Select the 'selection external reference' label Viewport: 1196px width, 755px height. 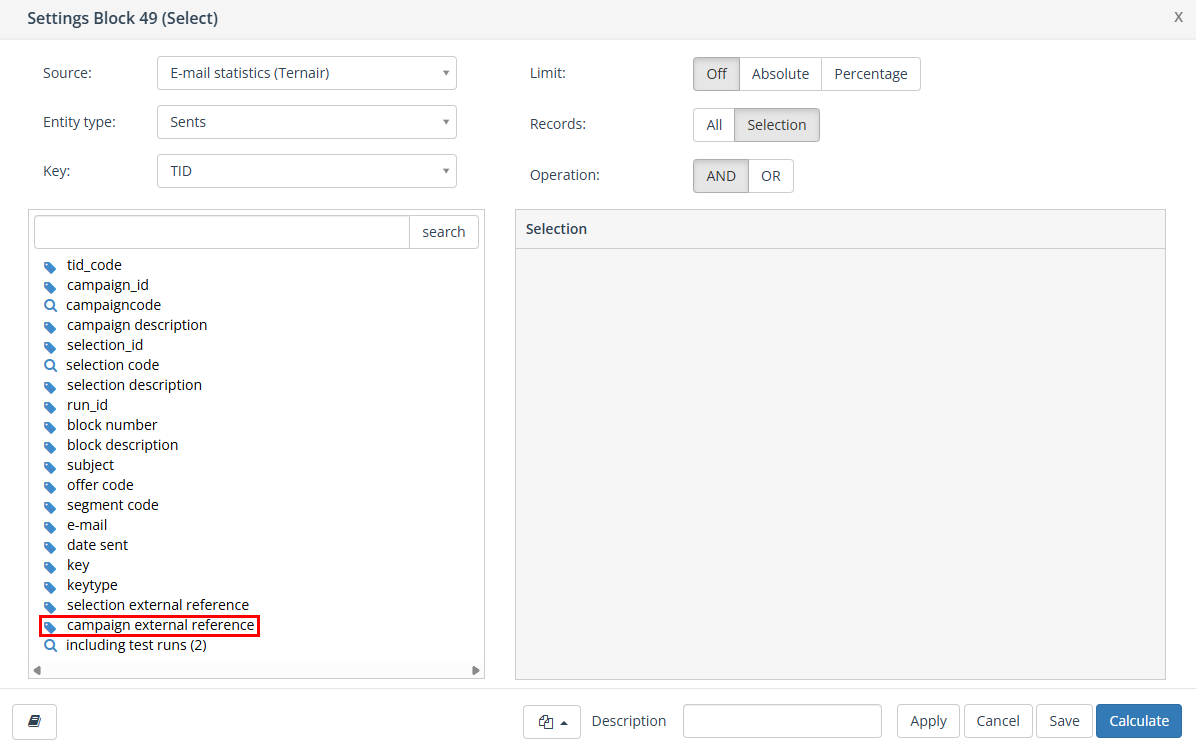point(158,605)
